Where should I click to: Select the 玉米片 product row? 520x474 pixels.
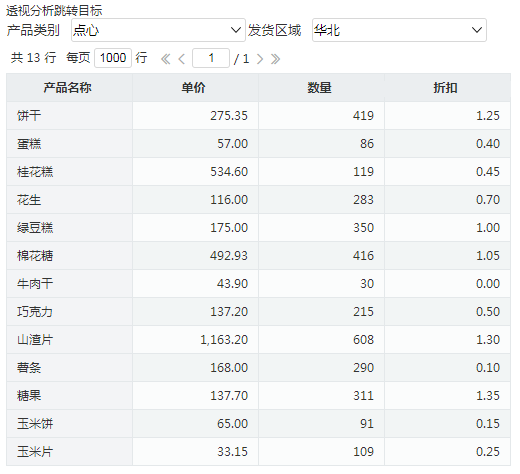coord(258,452)
